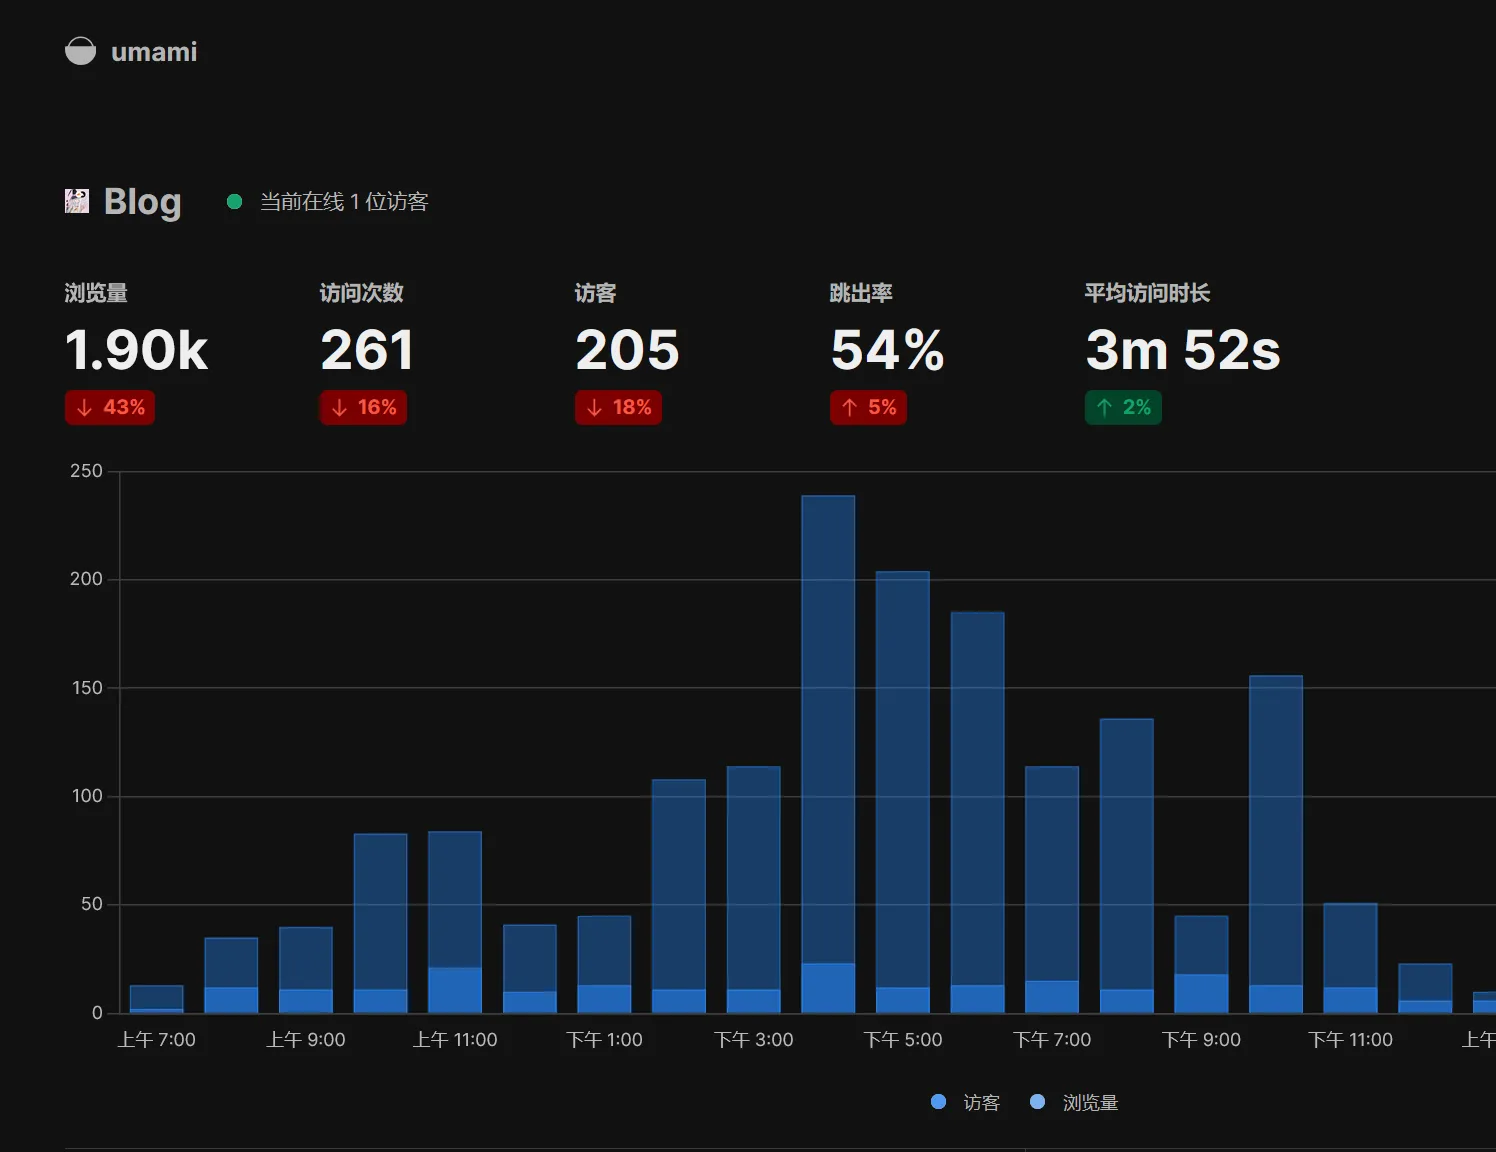Click the down arrow in the 18% badge
The height and width of the screenshot is (1152, 1496).
(x=595, y=408)
